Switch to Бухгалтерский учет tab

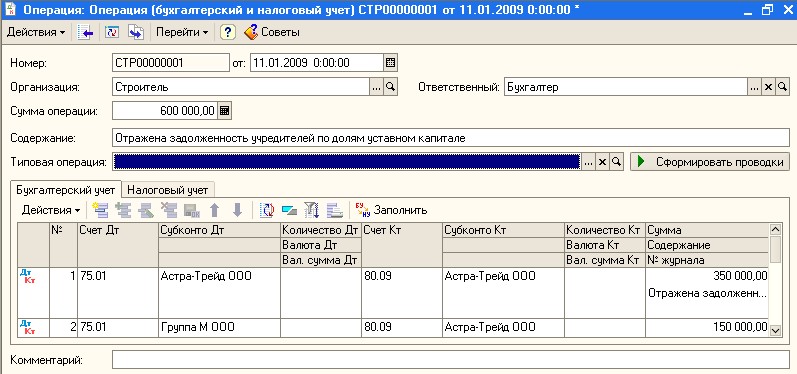click(66, 190)
